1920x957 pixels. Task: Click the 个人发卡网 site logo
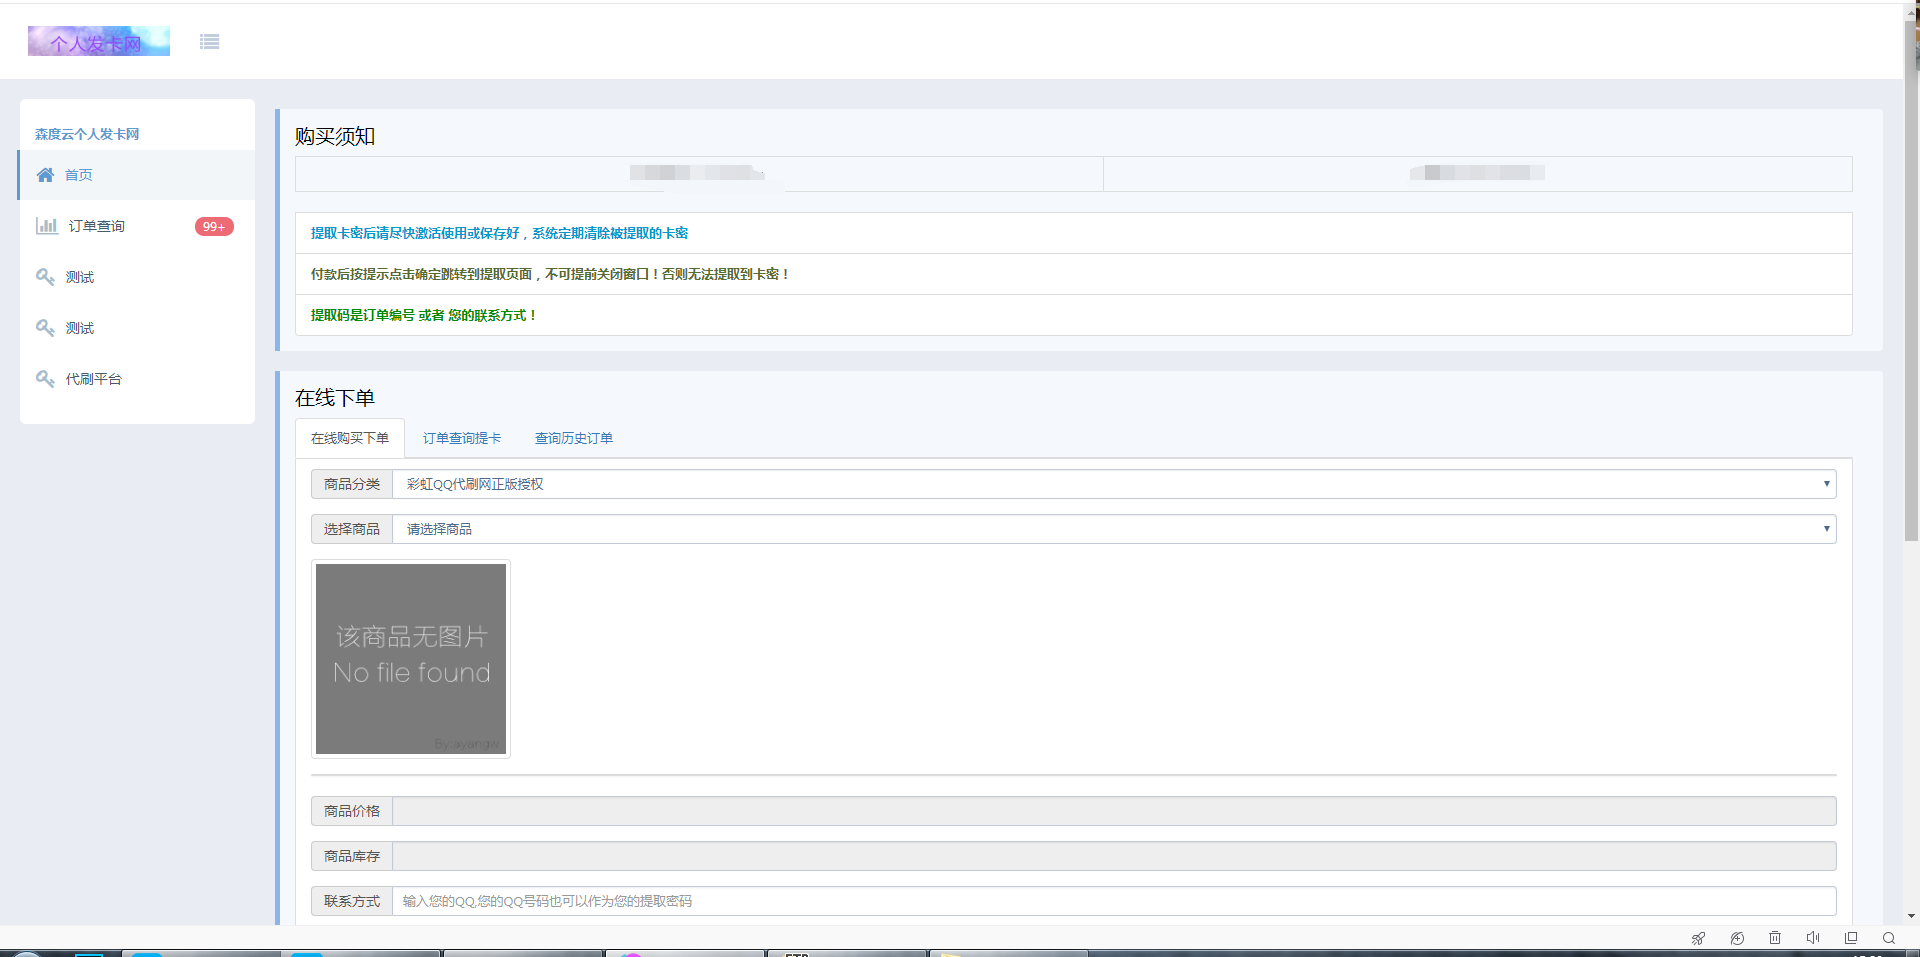(x=99, y=41)
